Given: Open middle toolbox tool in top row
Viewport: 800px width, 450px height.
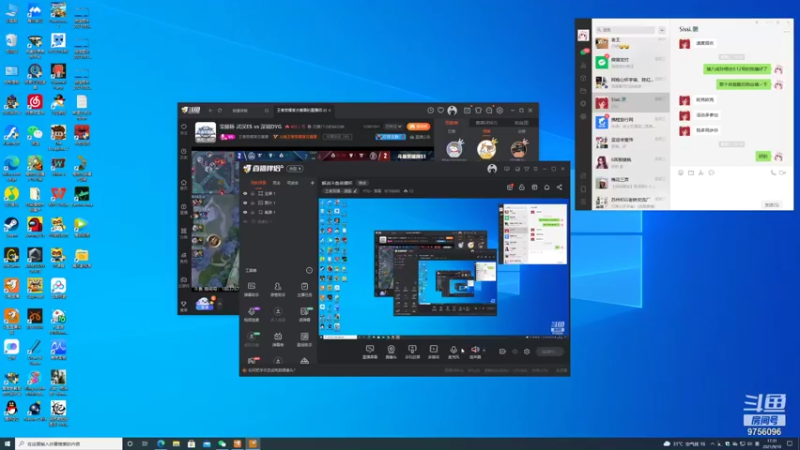Looking at the screenshot, I should click(x=278, y=289).
